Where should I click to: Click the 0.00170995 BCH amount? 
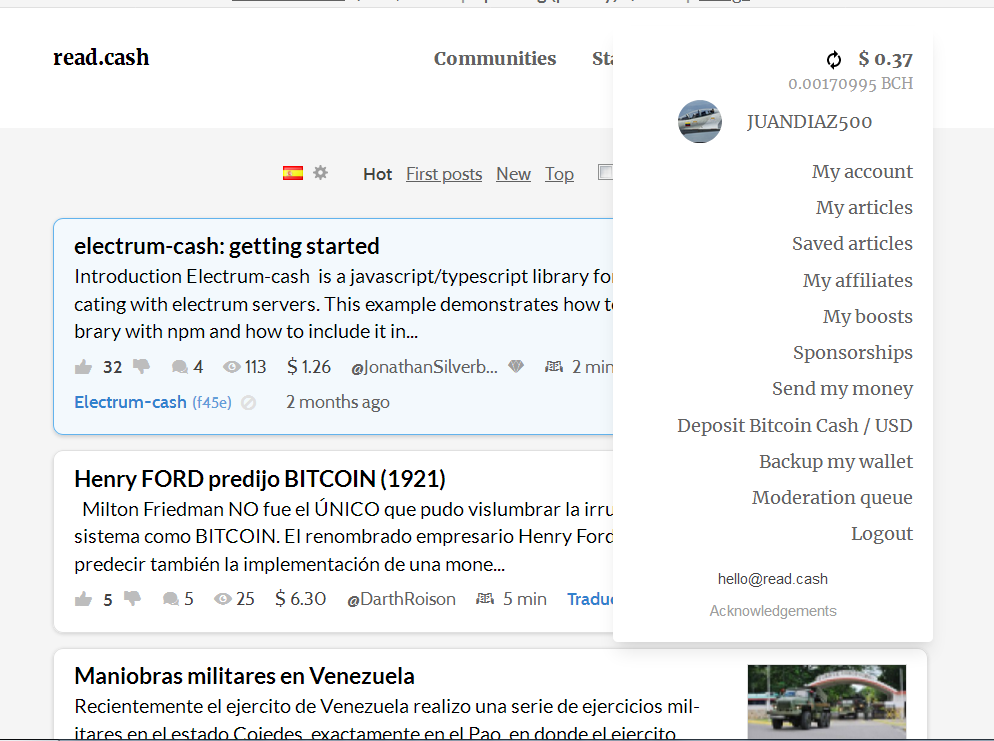(x=851, y=84)
